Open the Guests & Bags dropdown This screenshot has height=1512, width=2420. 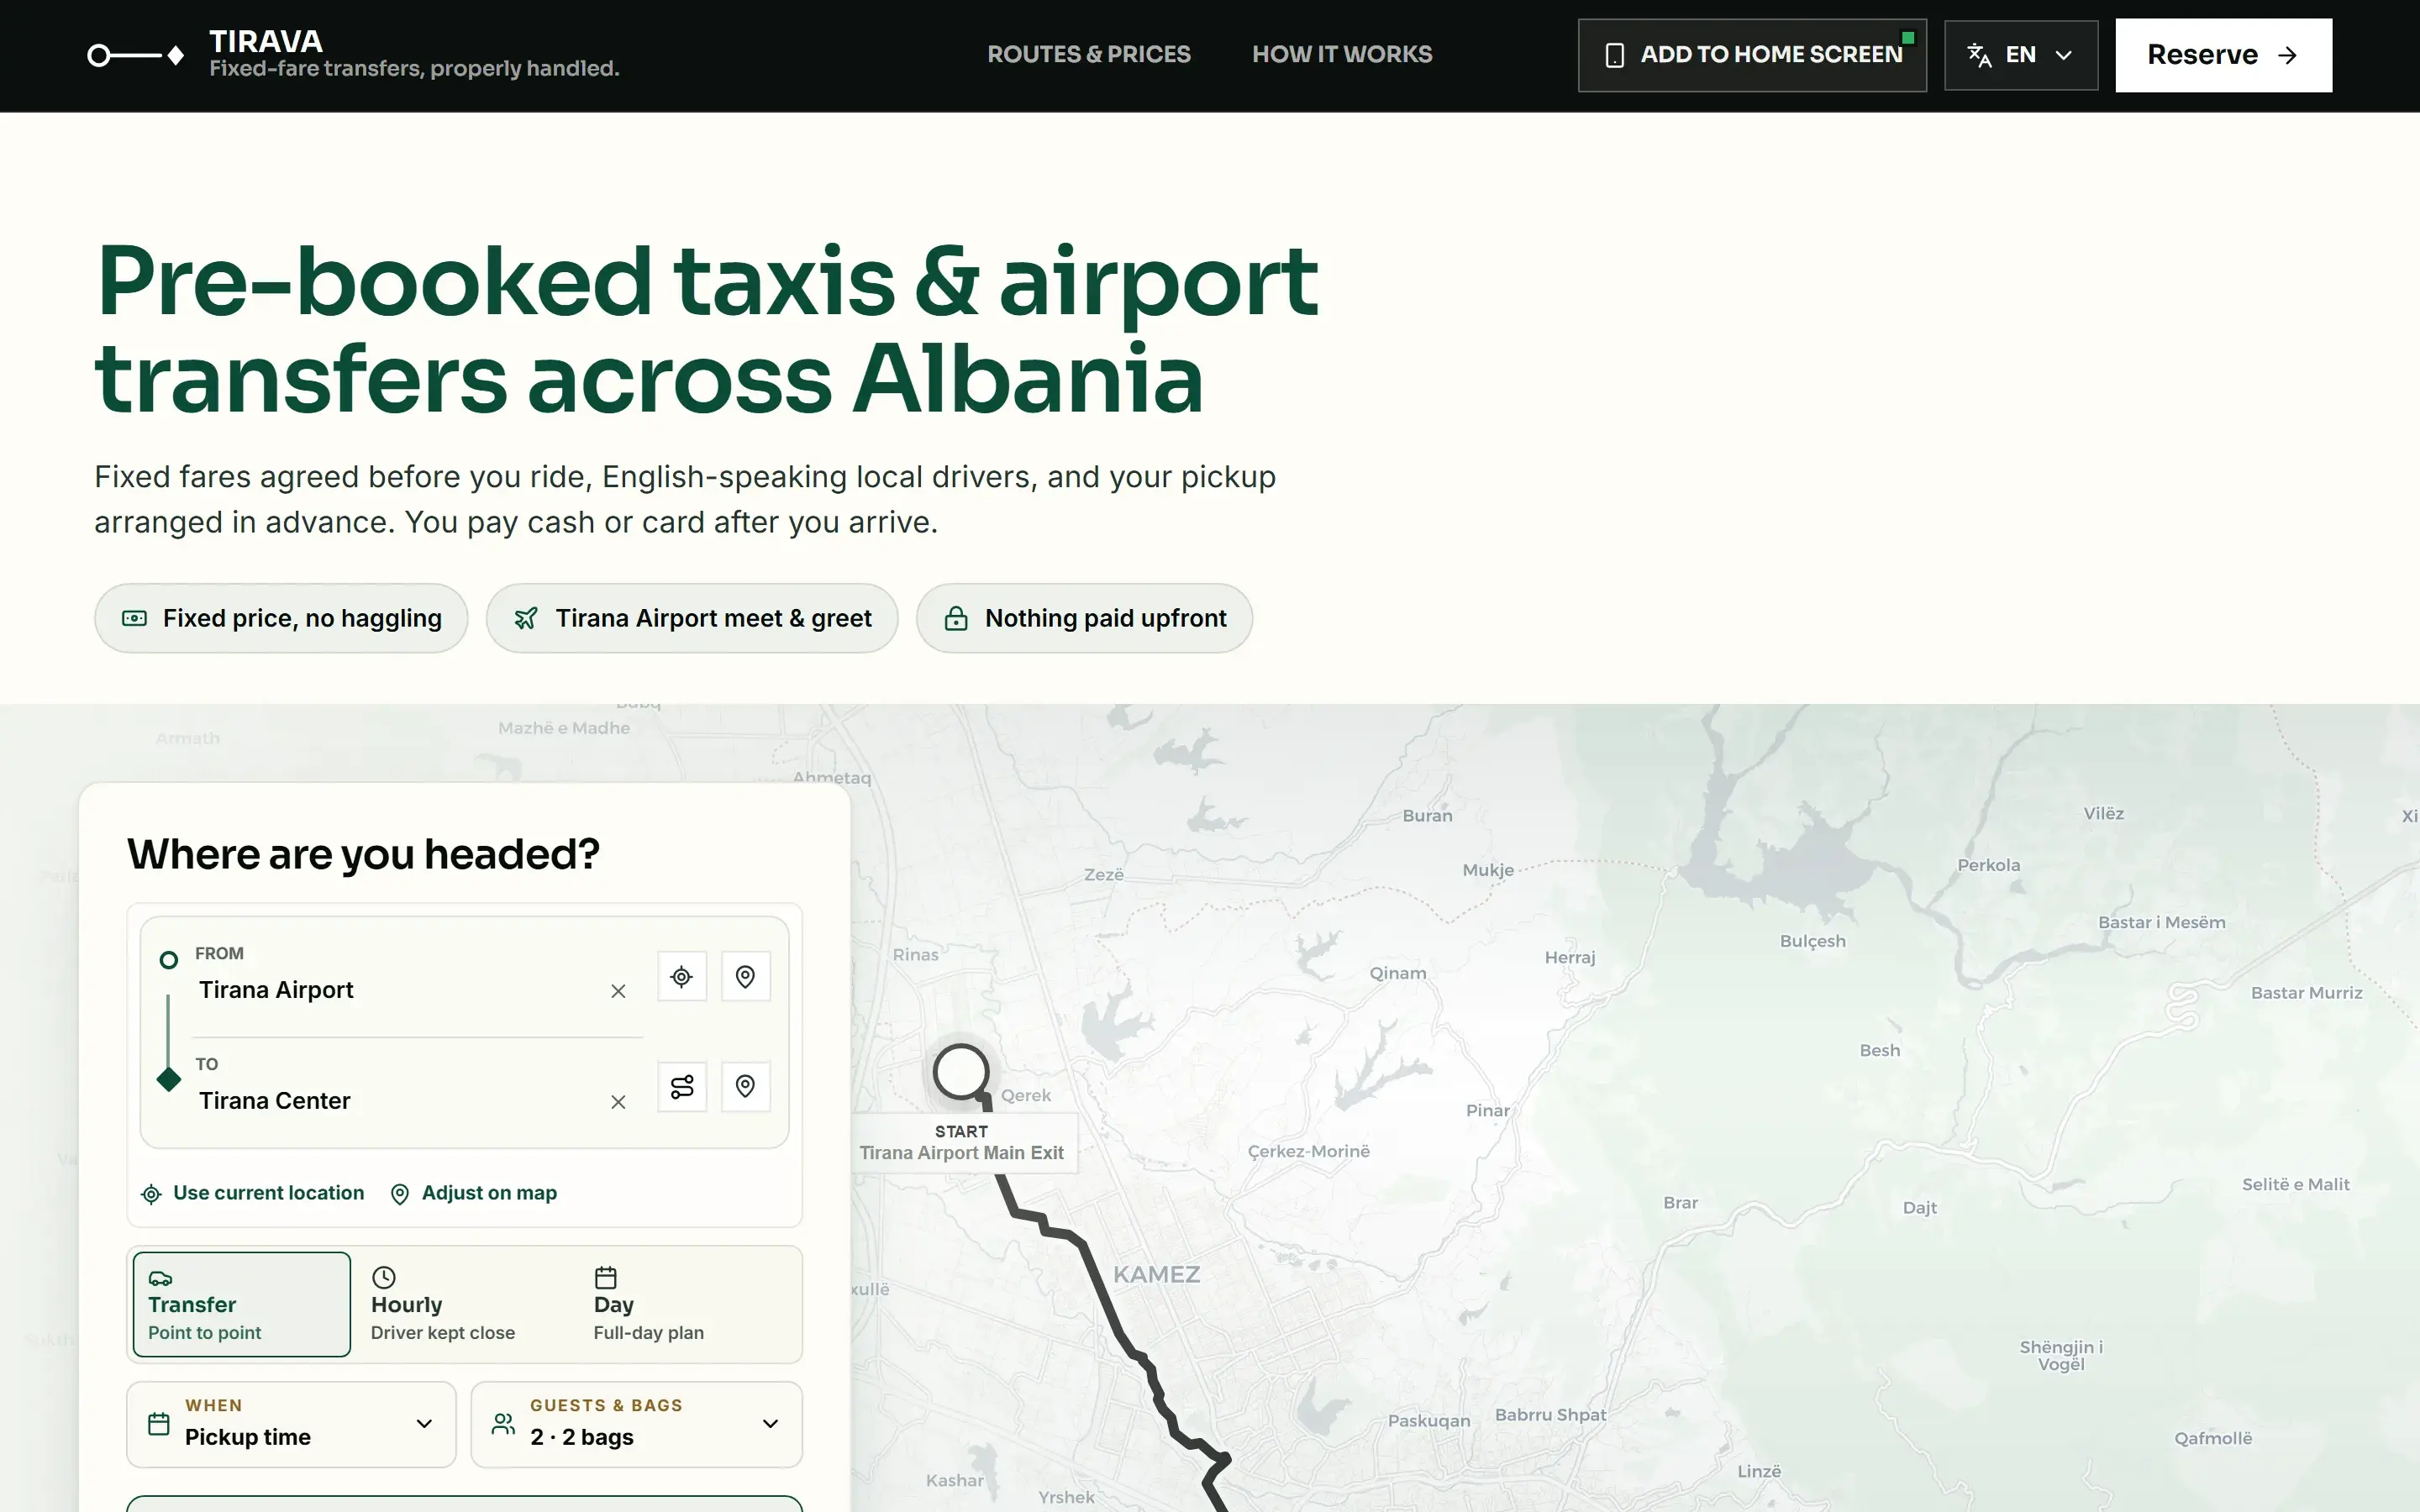pyautogui.click(x=636, y=1424)
